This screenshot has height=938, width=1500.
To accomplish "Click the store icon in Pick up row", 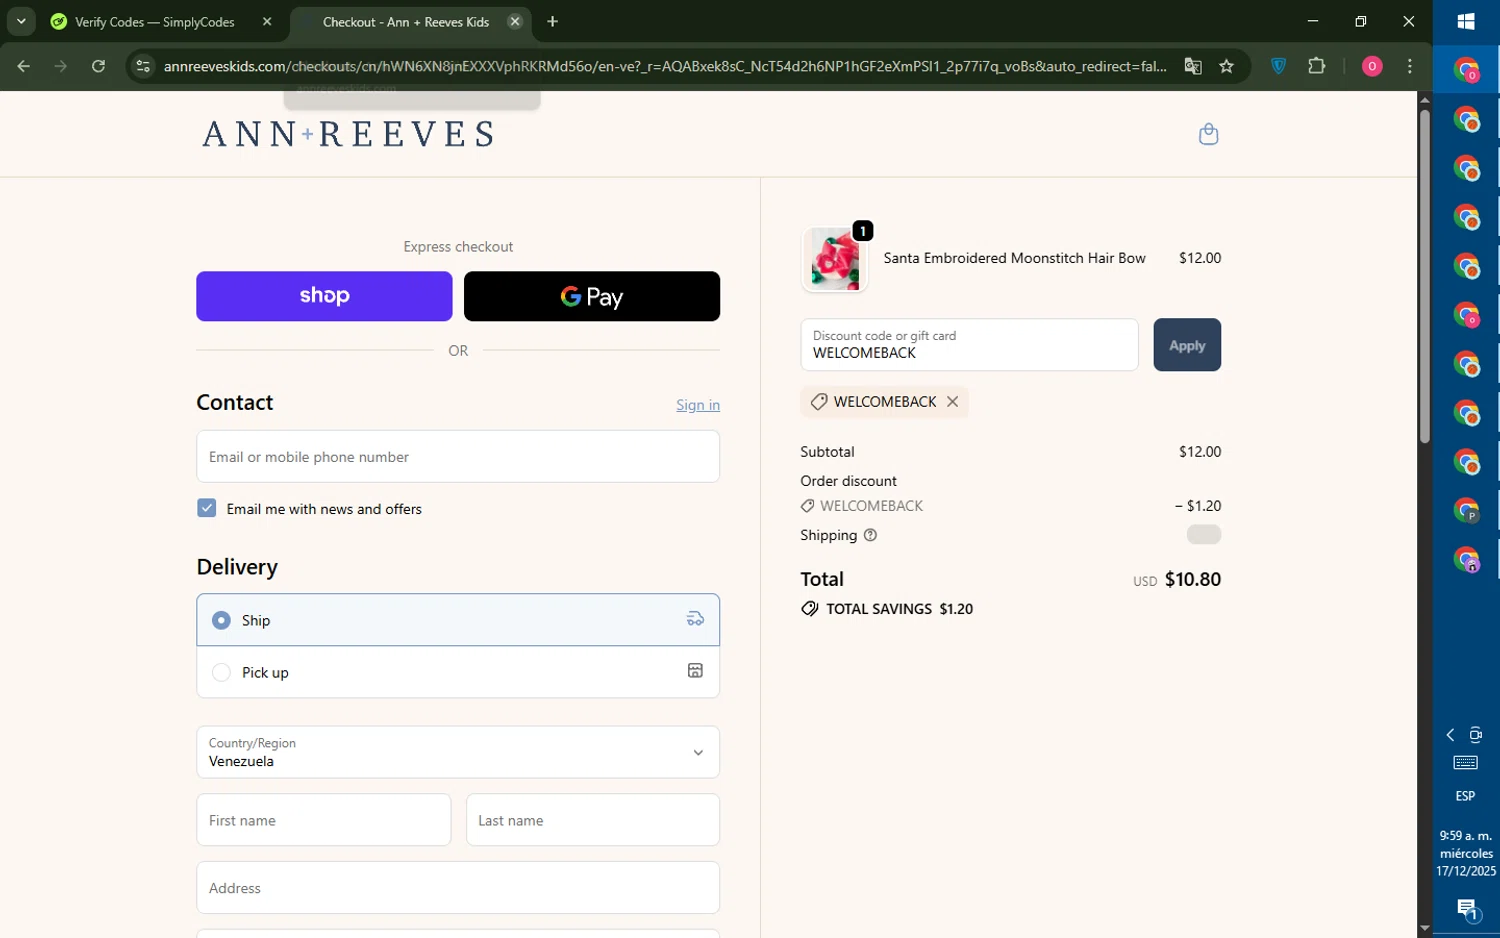I will coord(695,671).
